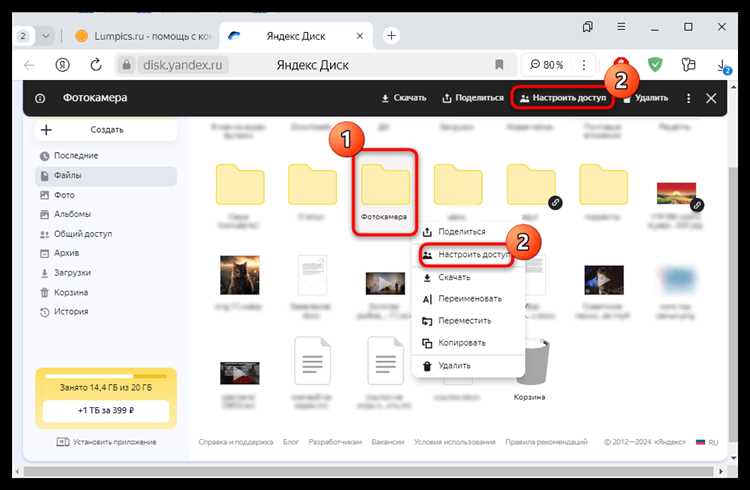The image size is (750, 490).
Task: Click Поделиться in the top toolbar
Action: [473, 98]
